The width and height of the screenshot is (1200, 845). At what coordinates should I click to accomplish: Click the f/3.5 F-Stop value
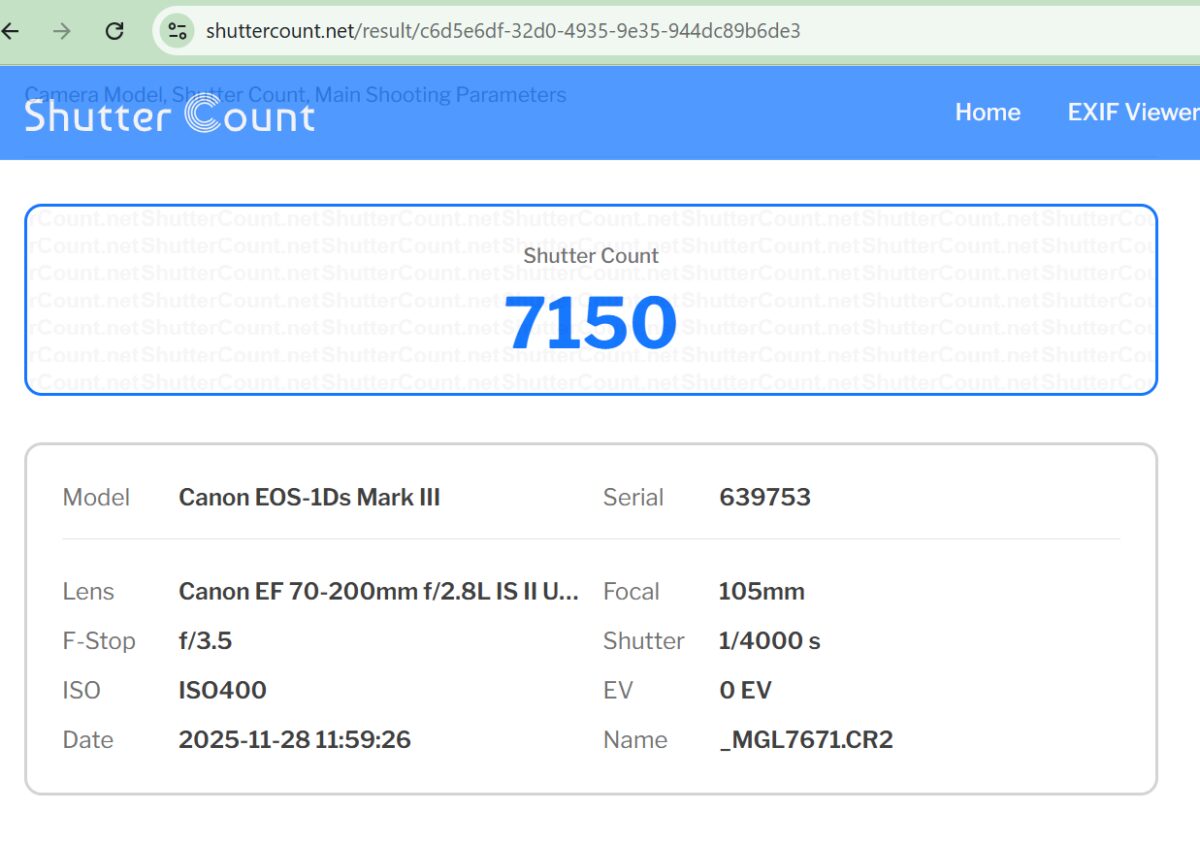coord(205,641)
